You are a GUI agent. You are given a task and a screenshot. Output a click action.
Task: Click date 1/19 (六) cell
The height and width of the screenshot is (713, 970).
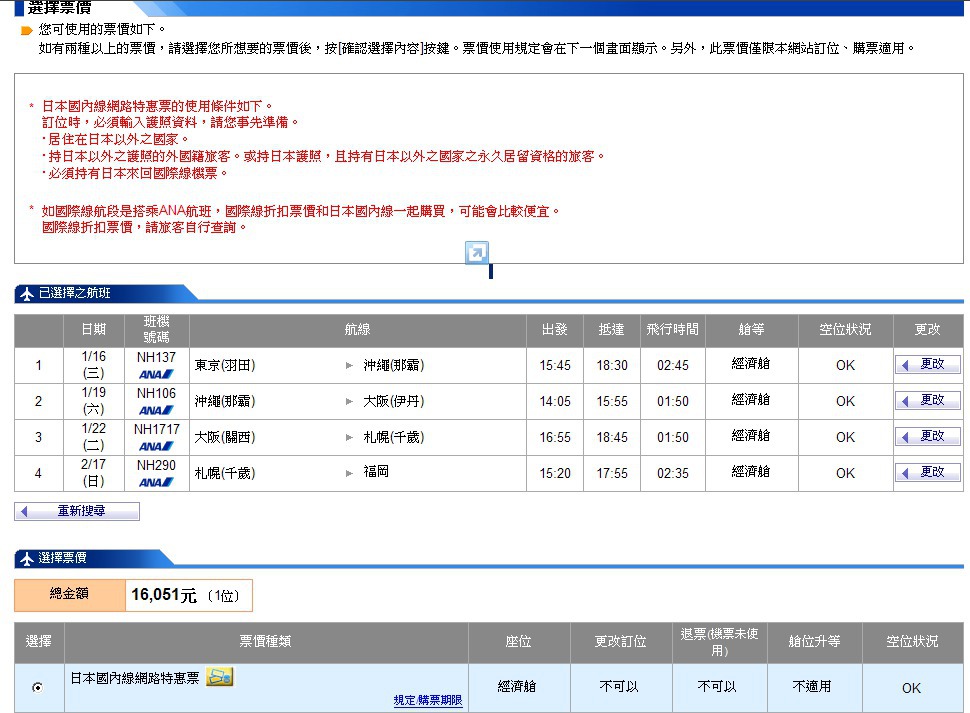(x=93, y=401)
